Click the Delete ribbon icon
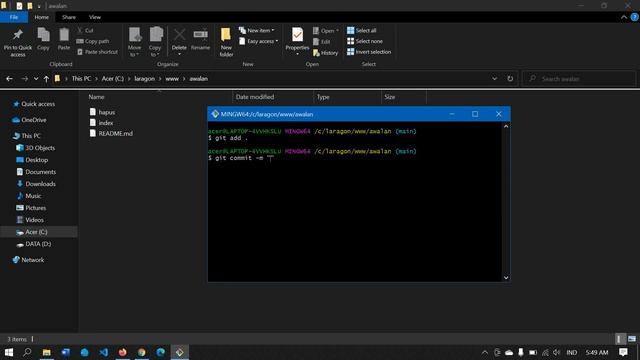Screen dimensions: 640x360 (x=179, y=41)
